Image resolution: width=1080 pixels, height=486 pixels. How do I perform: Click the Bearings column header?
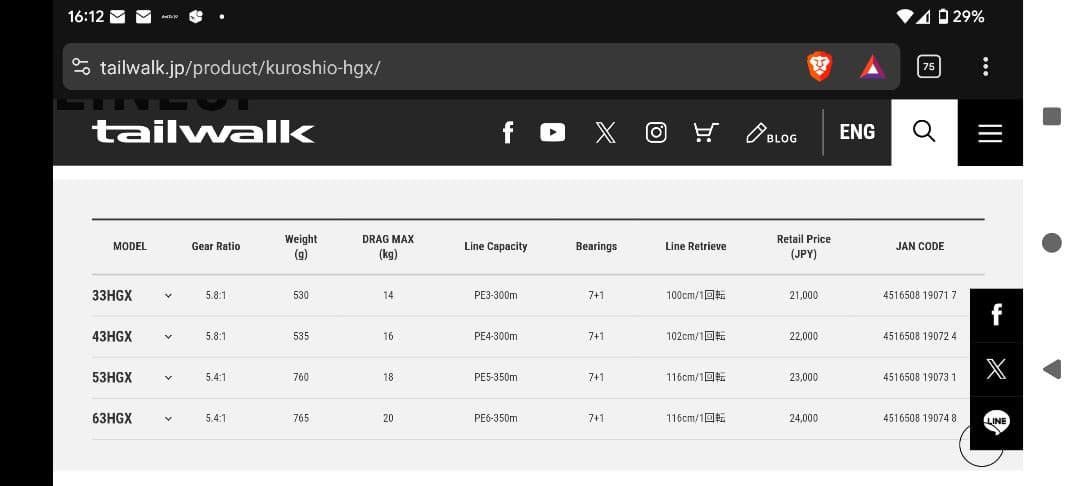click(596, 246)
